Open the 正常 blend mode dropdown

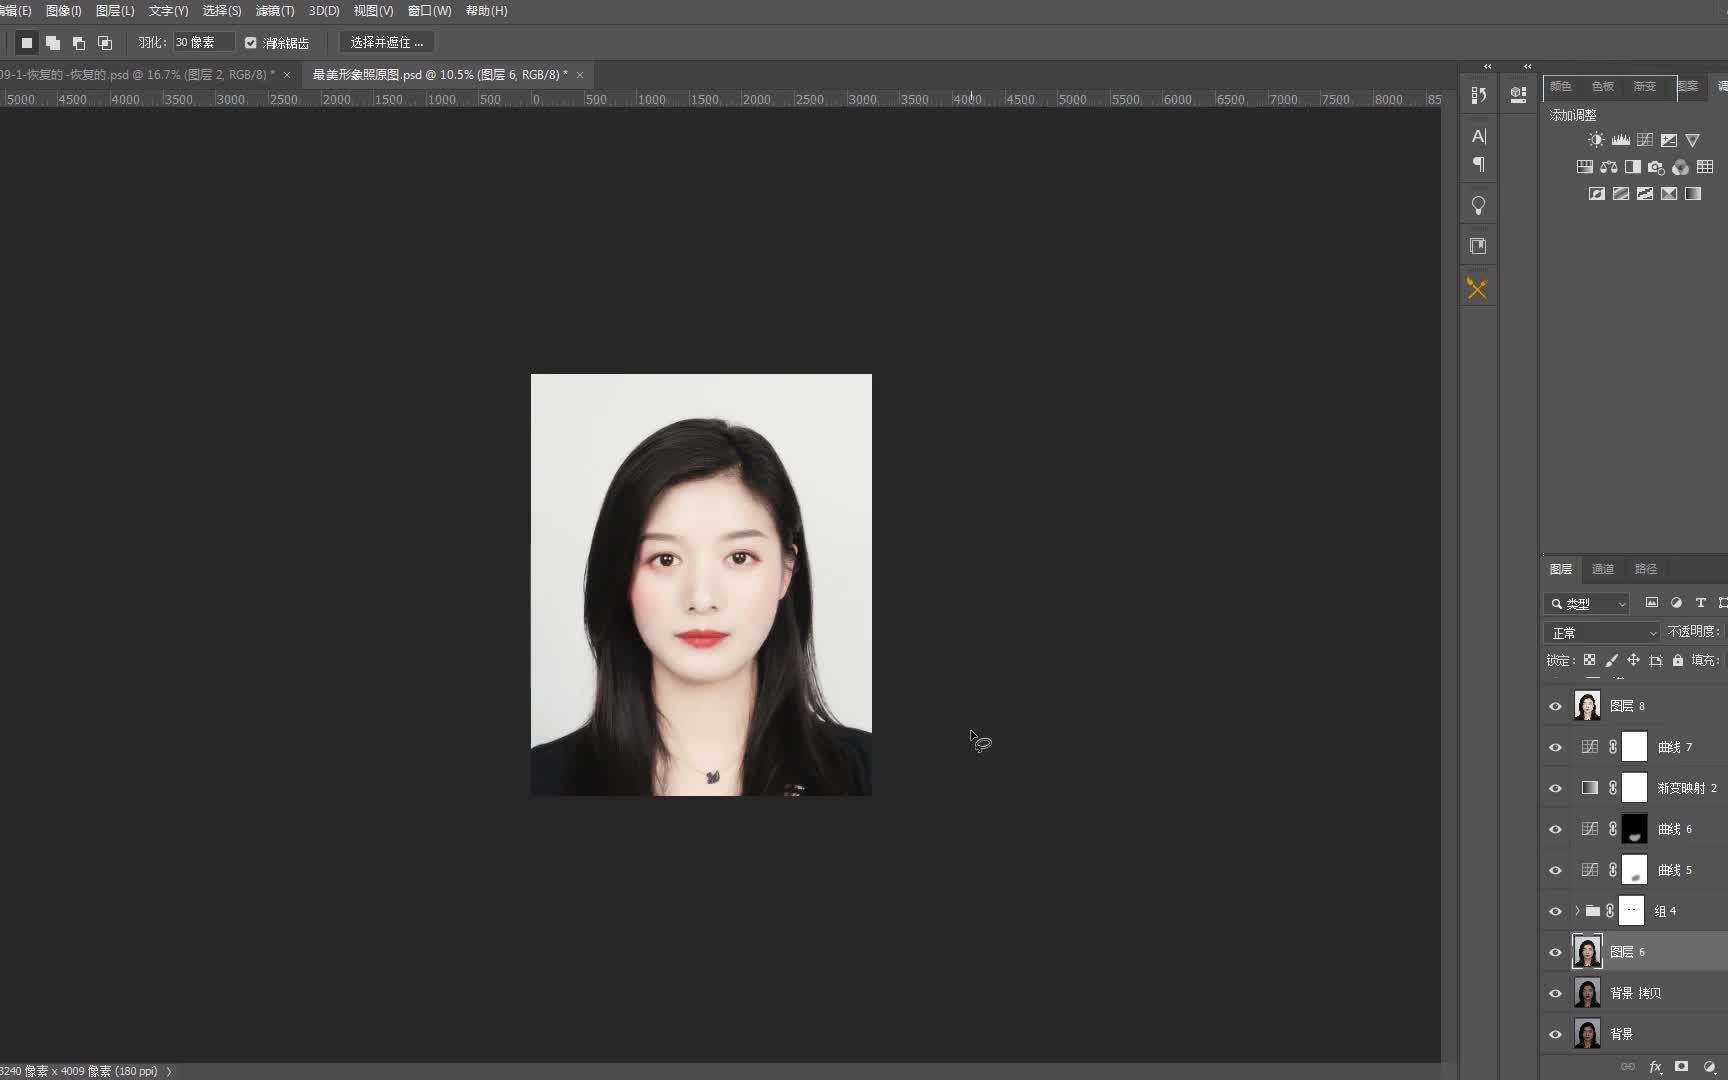click(1601, 633)
